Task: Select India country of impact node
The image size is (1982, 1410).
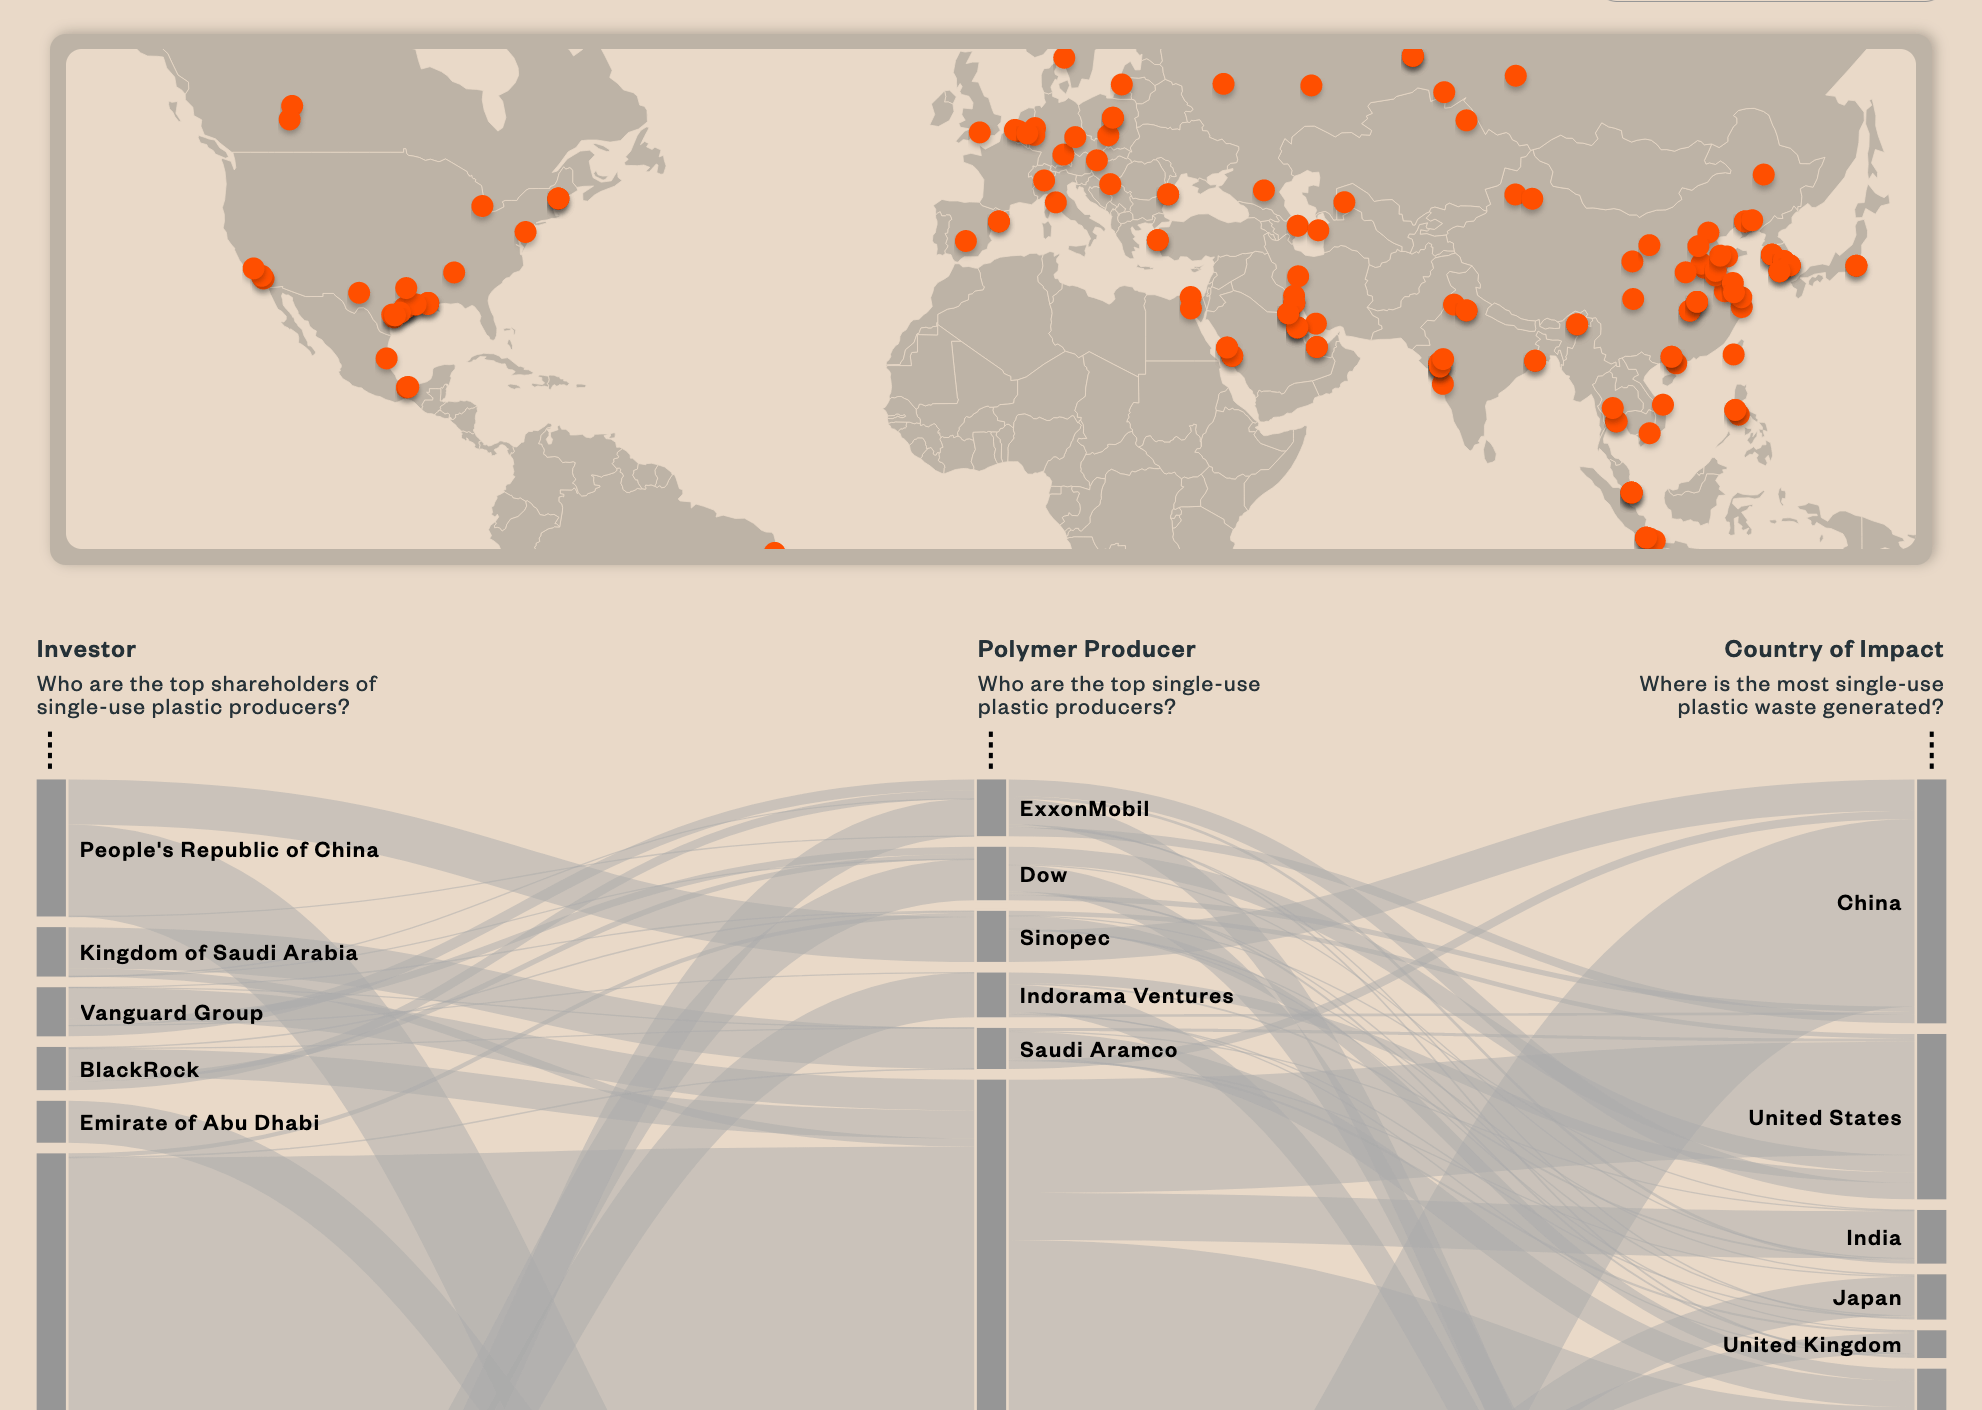Action: pyautogui.click(x=1931, y=1237)
